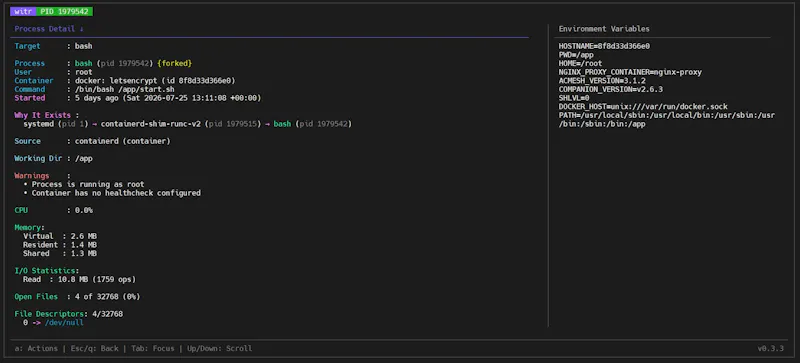This screenshot has width=800, height=363.
Task: Click the Command /bin/bash /app/start.sh
Action: point(125,89)
